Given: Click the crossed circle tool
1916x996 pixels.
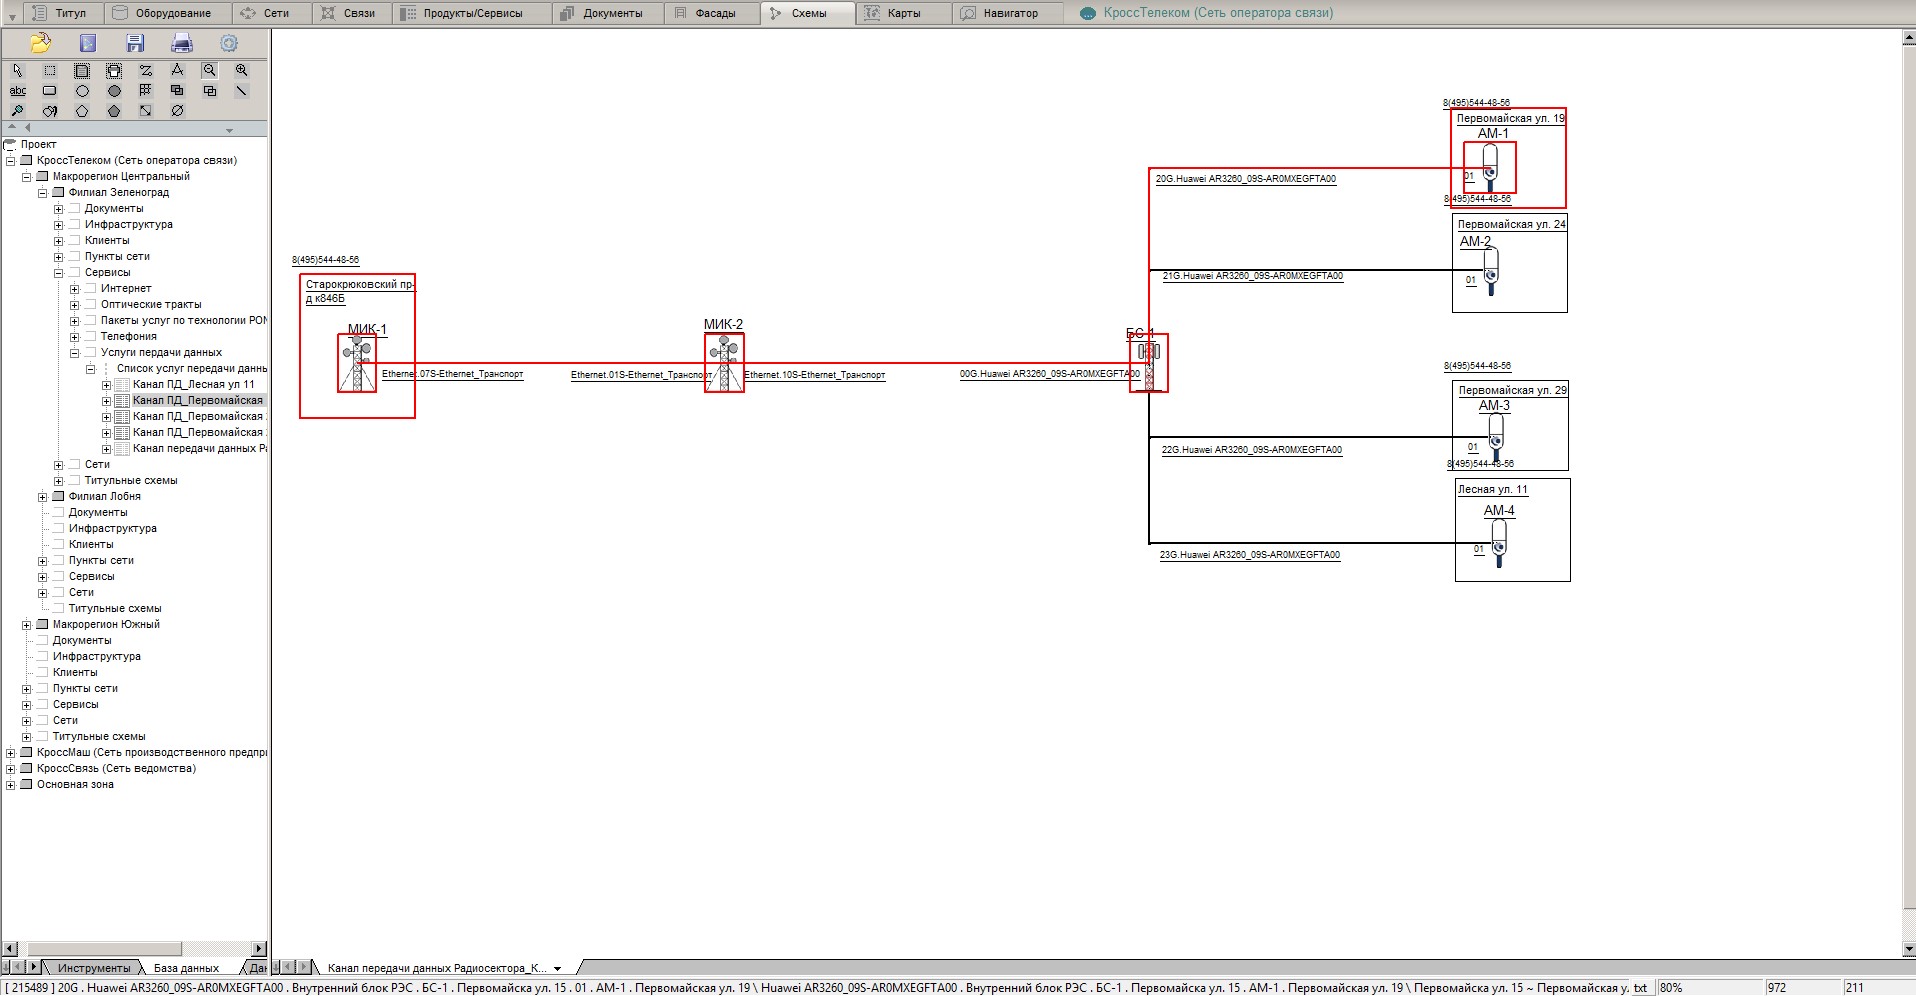Looking at the screenshot, I should (x=177, y=111).
